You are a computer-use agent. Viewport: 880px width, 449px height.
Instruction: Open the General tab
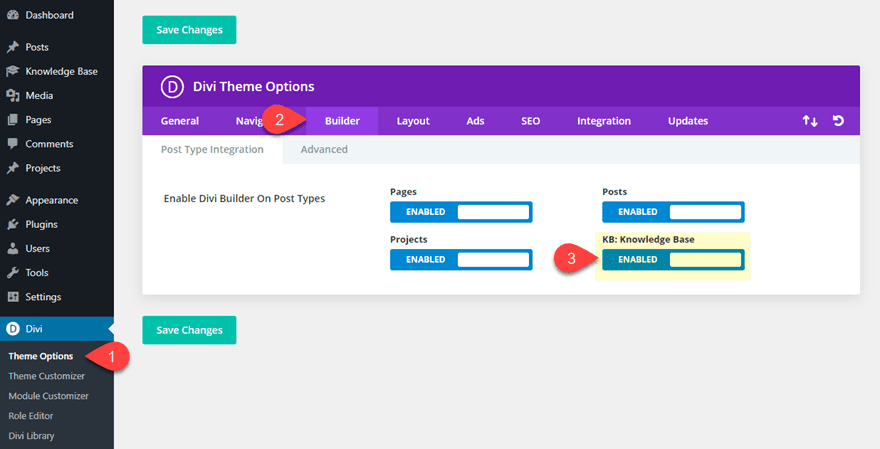click(x=180, y=121)
